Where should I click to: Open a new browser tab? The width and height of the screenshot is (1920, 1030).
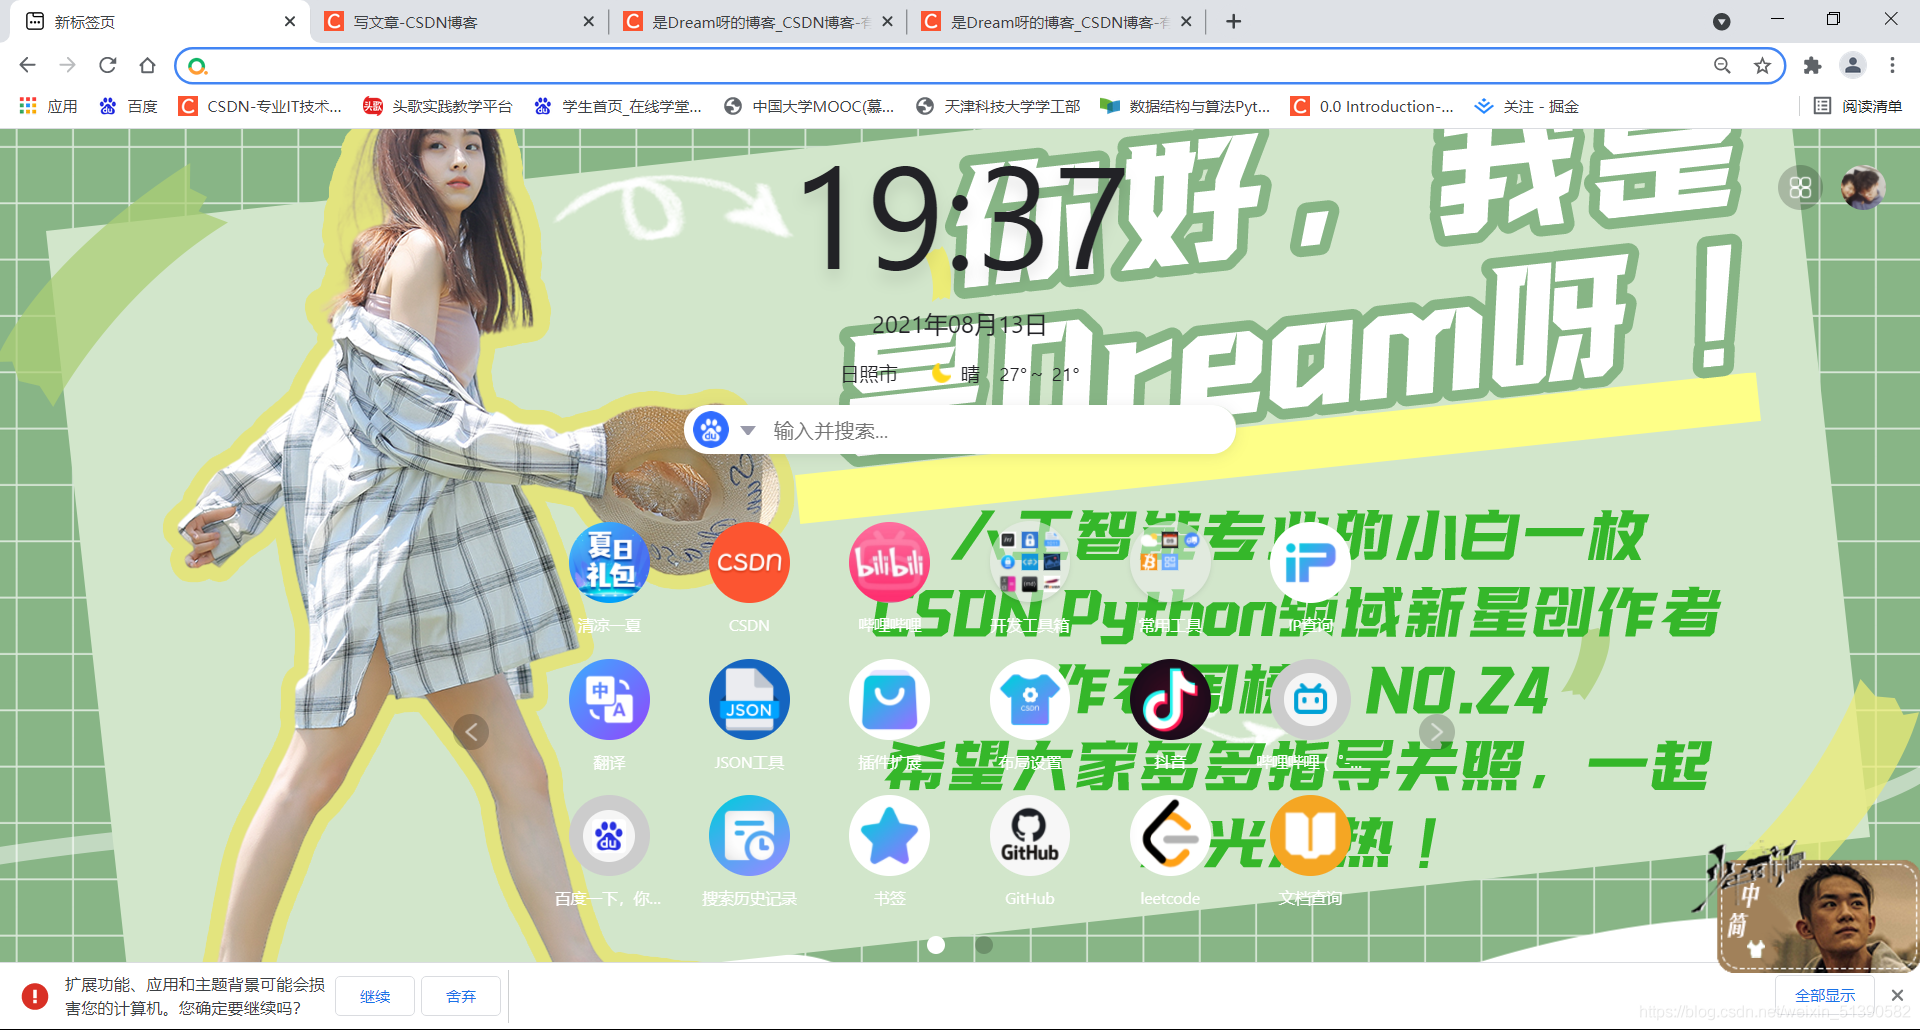[x=1234, y=22]
